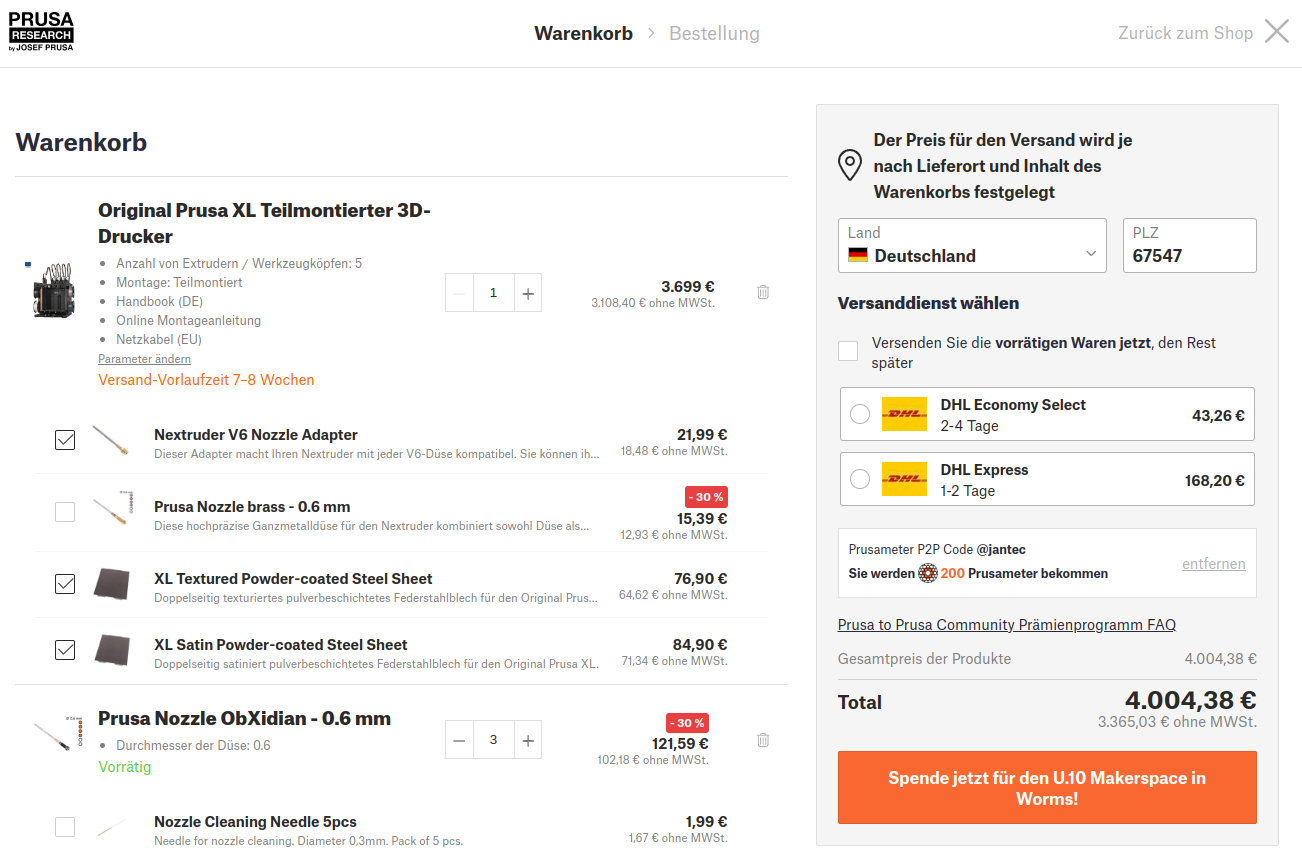1302x855 pixels.
Task: Open the Land country dropdown
Action: tap(972, 245)
